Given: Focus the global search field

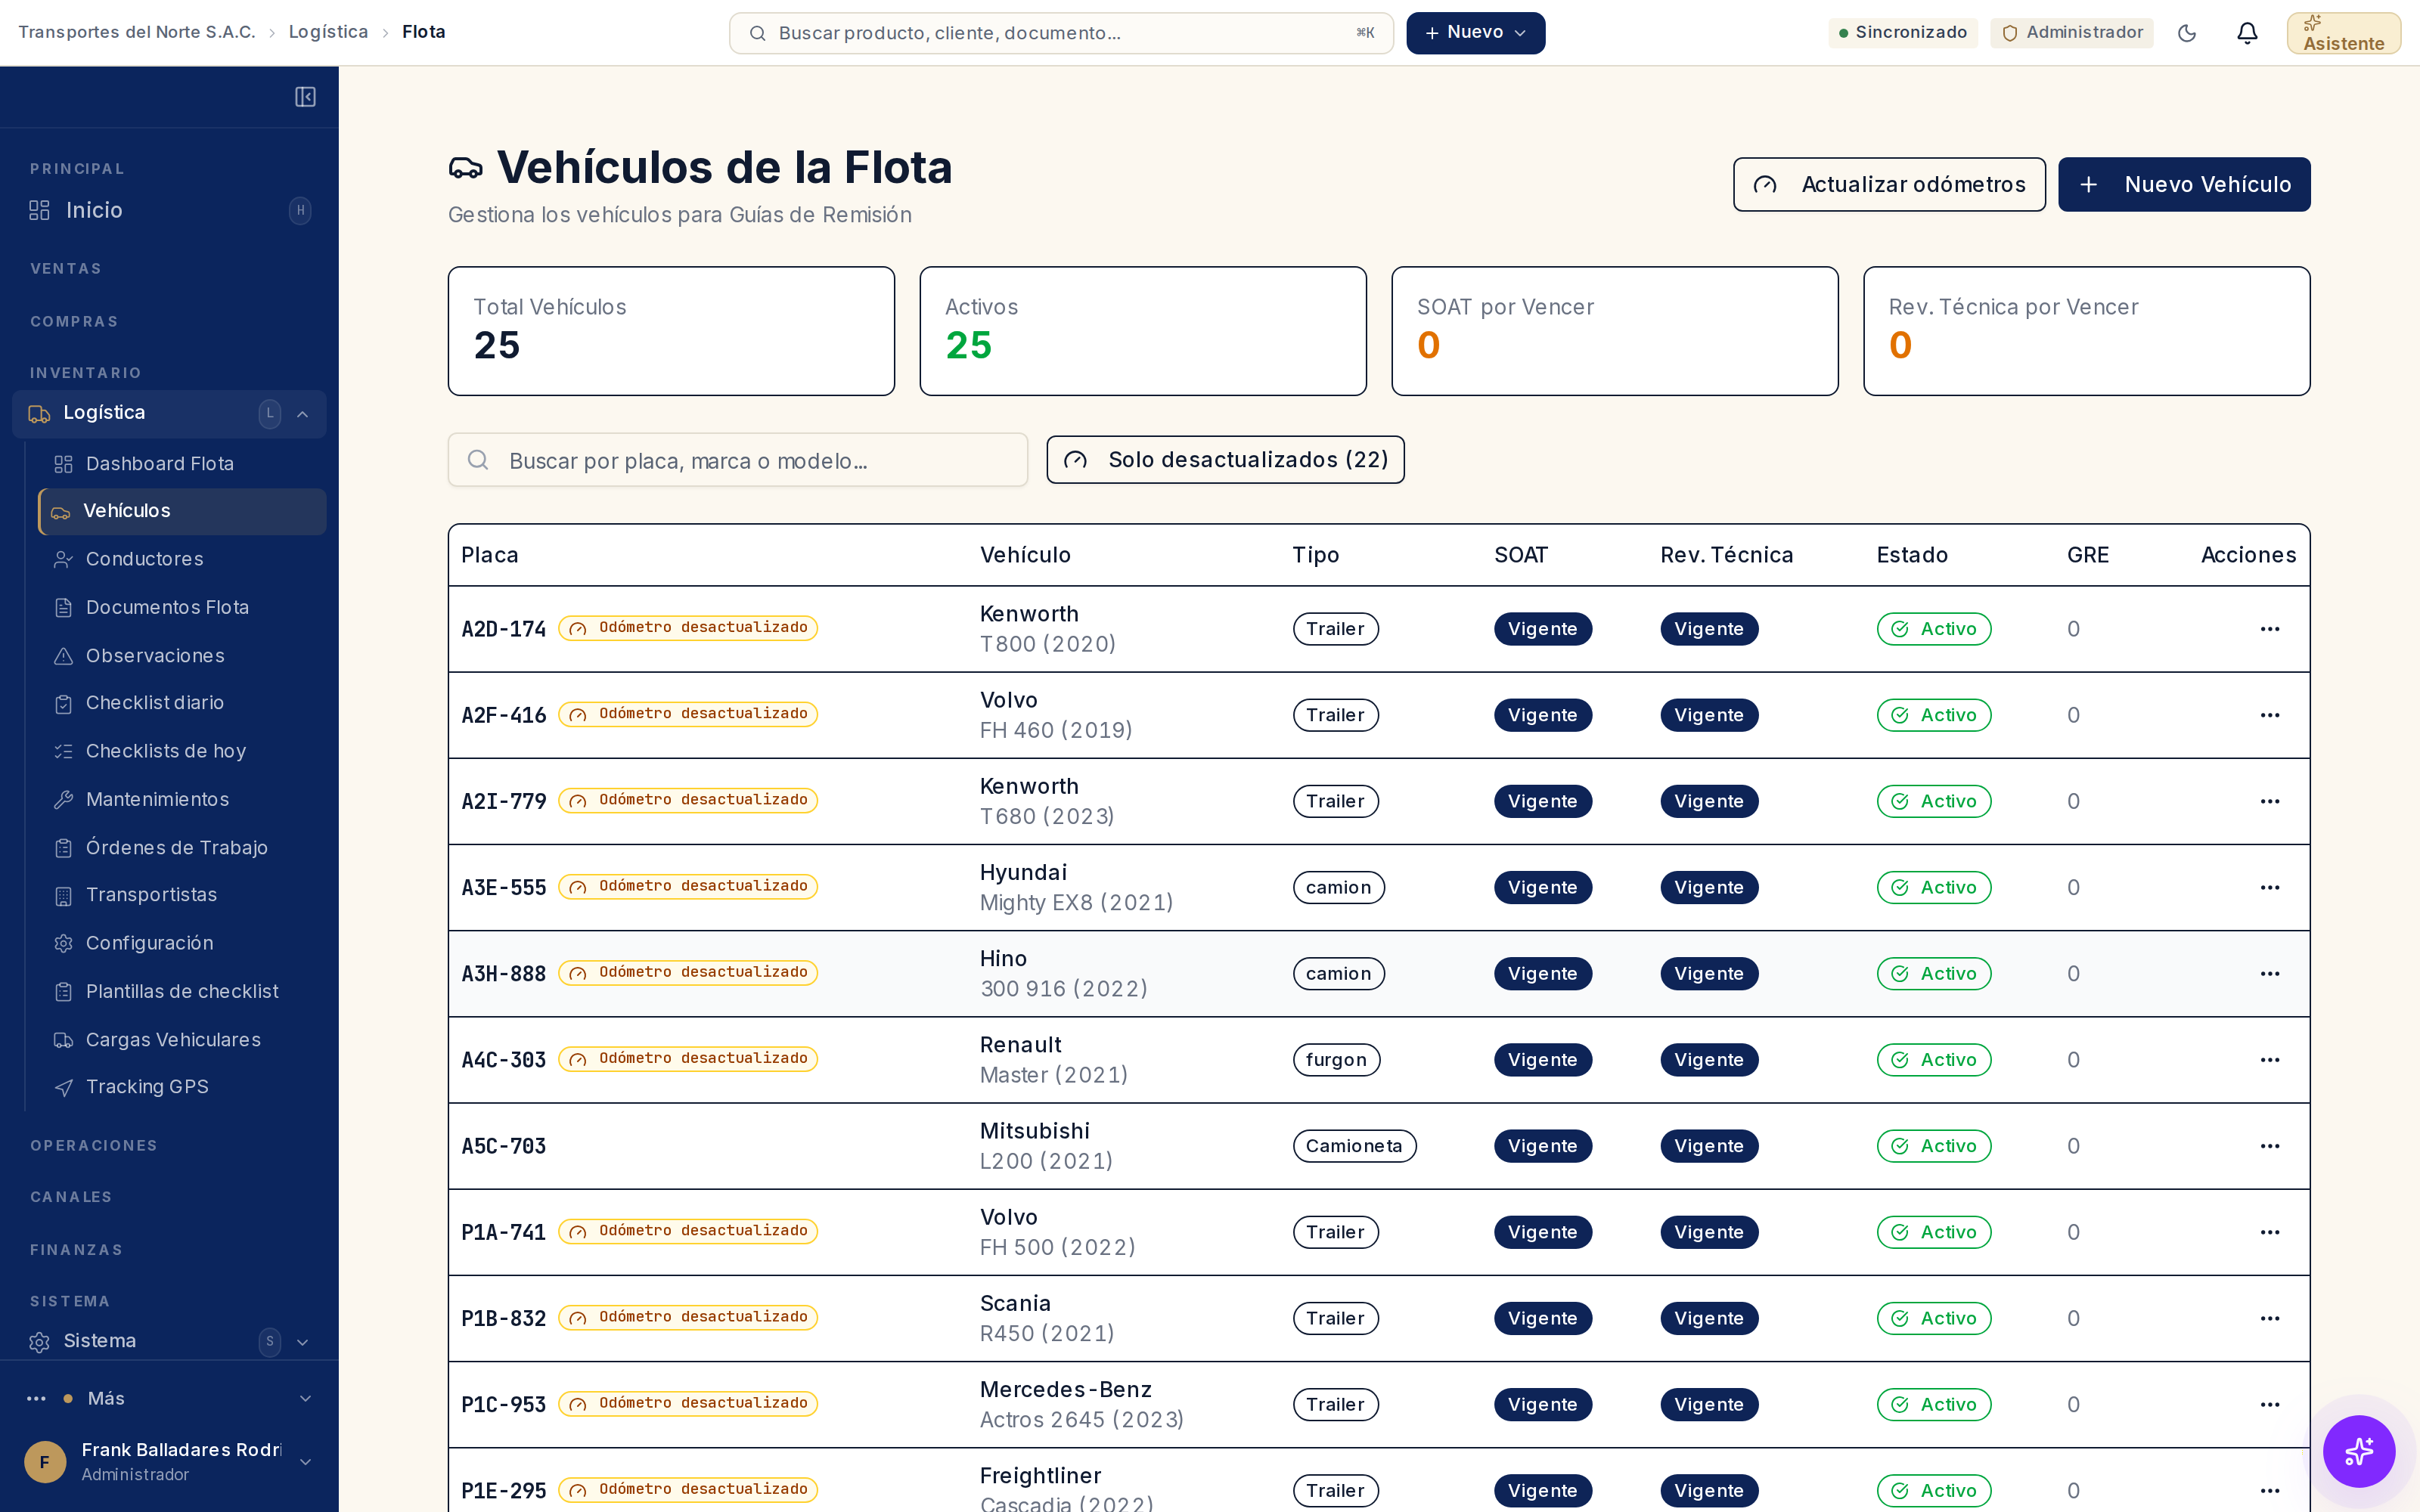Looking at the screenshot, I should click(1061, 33).
